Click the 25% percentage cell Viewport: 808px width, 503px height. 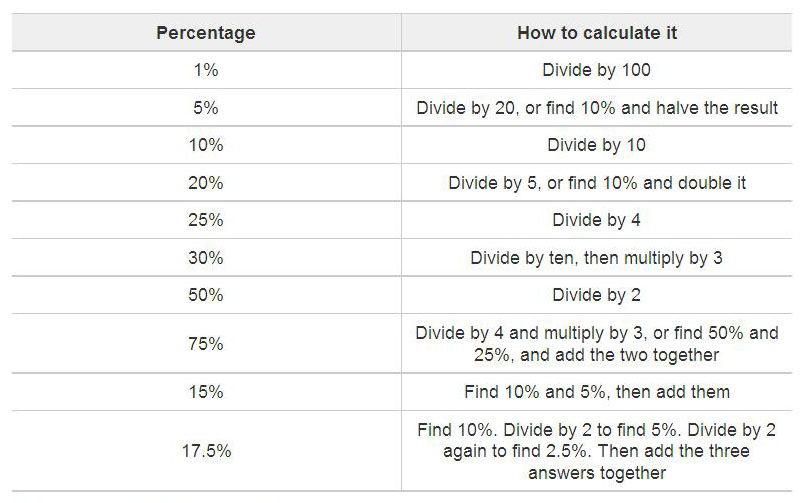coord(206,220)
